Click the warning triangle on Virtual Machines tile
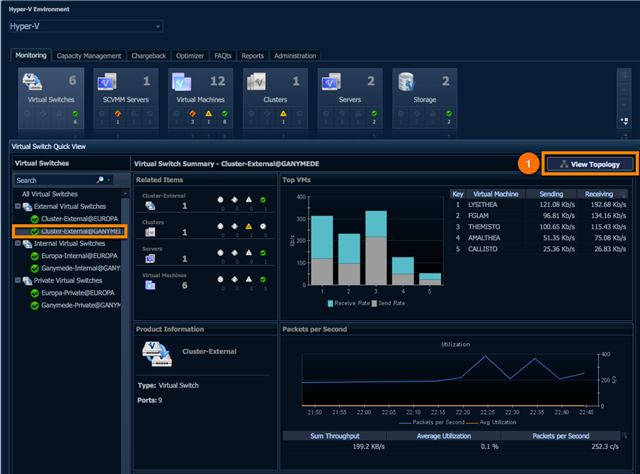Viewport: 640px width, 474px height. (209, 113)
